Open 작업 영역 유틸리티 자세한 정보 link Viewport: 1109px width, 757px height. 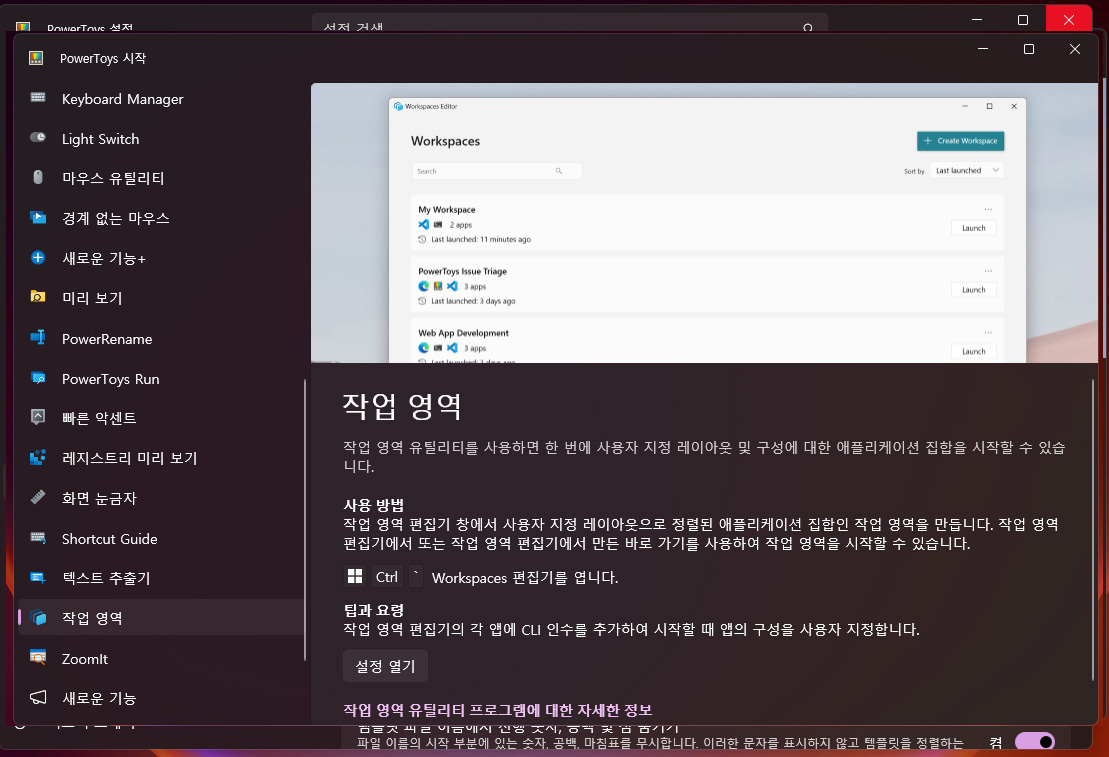point(498,710)
